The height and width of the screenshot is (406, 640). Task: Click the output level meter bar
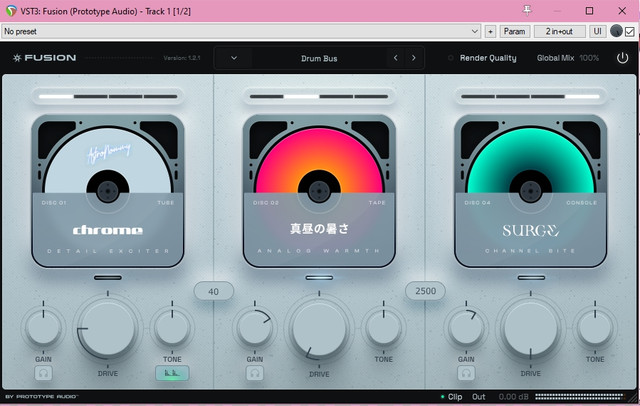(x=580, y=396)
